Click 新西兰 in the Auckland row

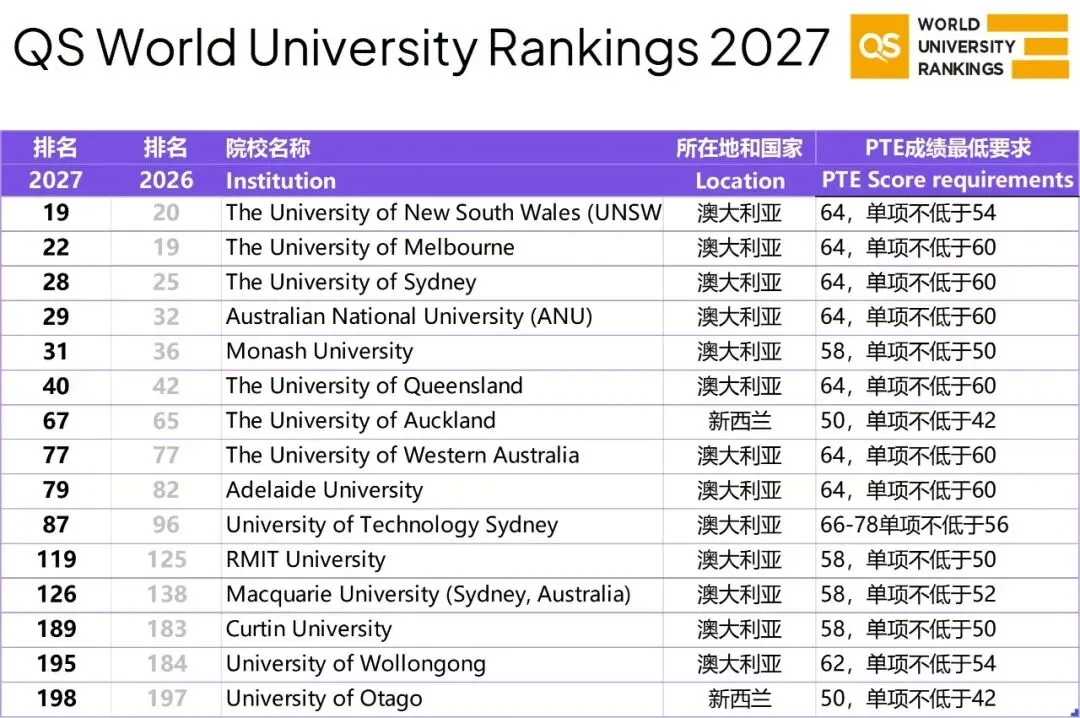[740, 420]
